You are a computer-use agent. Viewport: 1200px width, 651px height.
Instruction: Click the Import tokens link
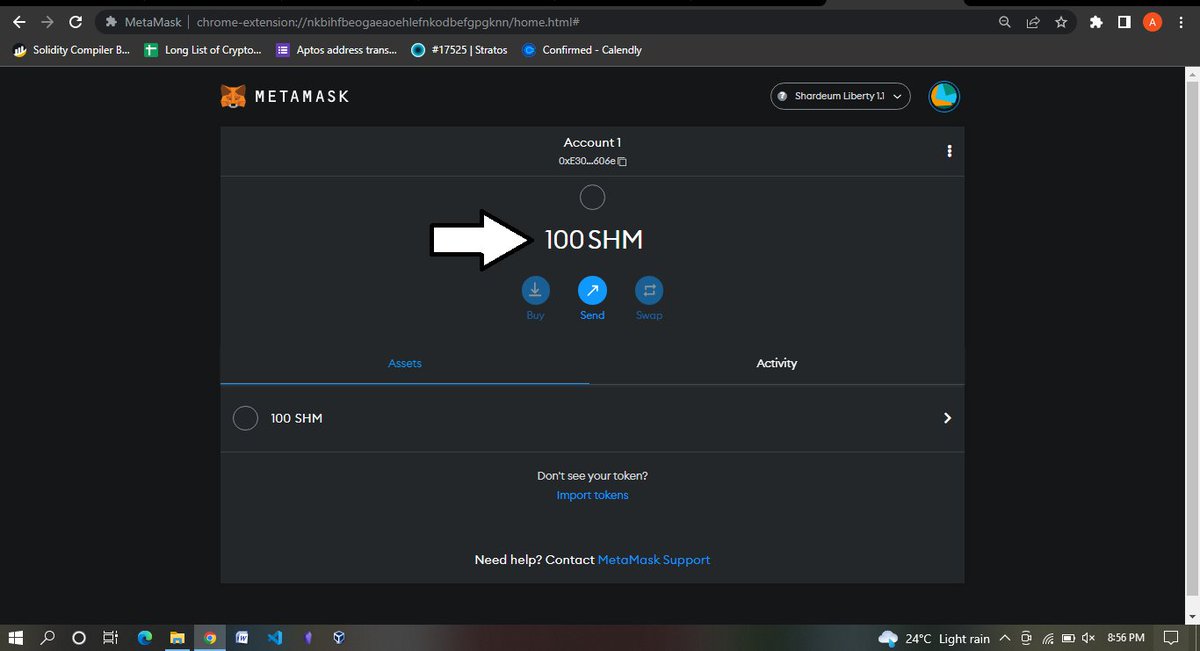[x=592, y=495]
